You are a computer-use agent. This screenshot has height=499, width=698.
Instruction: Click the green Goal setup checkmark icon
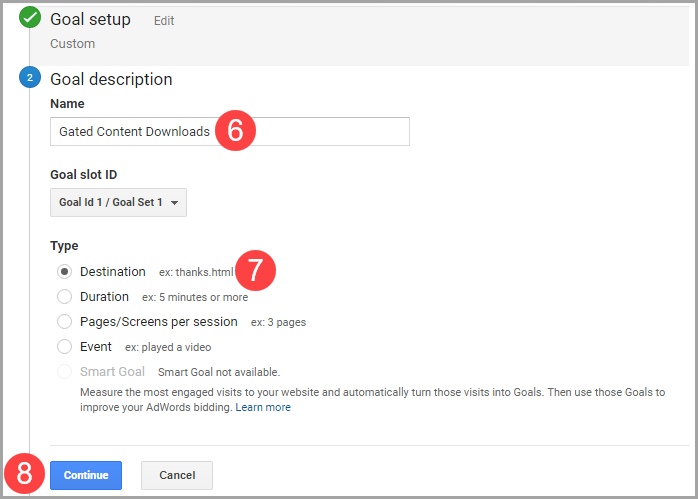(x=30, y=18)
